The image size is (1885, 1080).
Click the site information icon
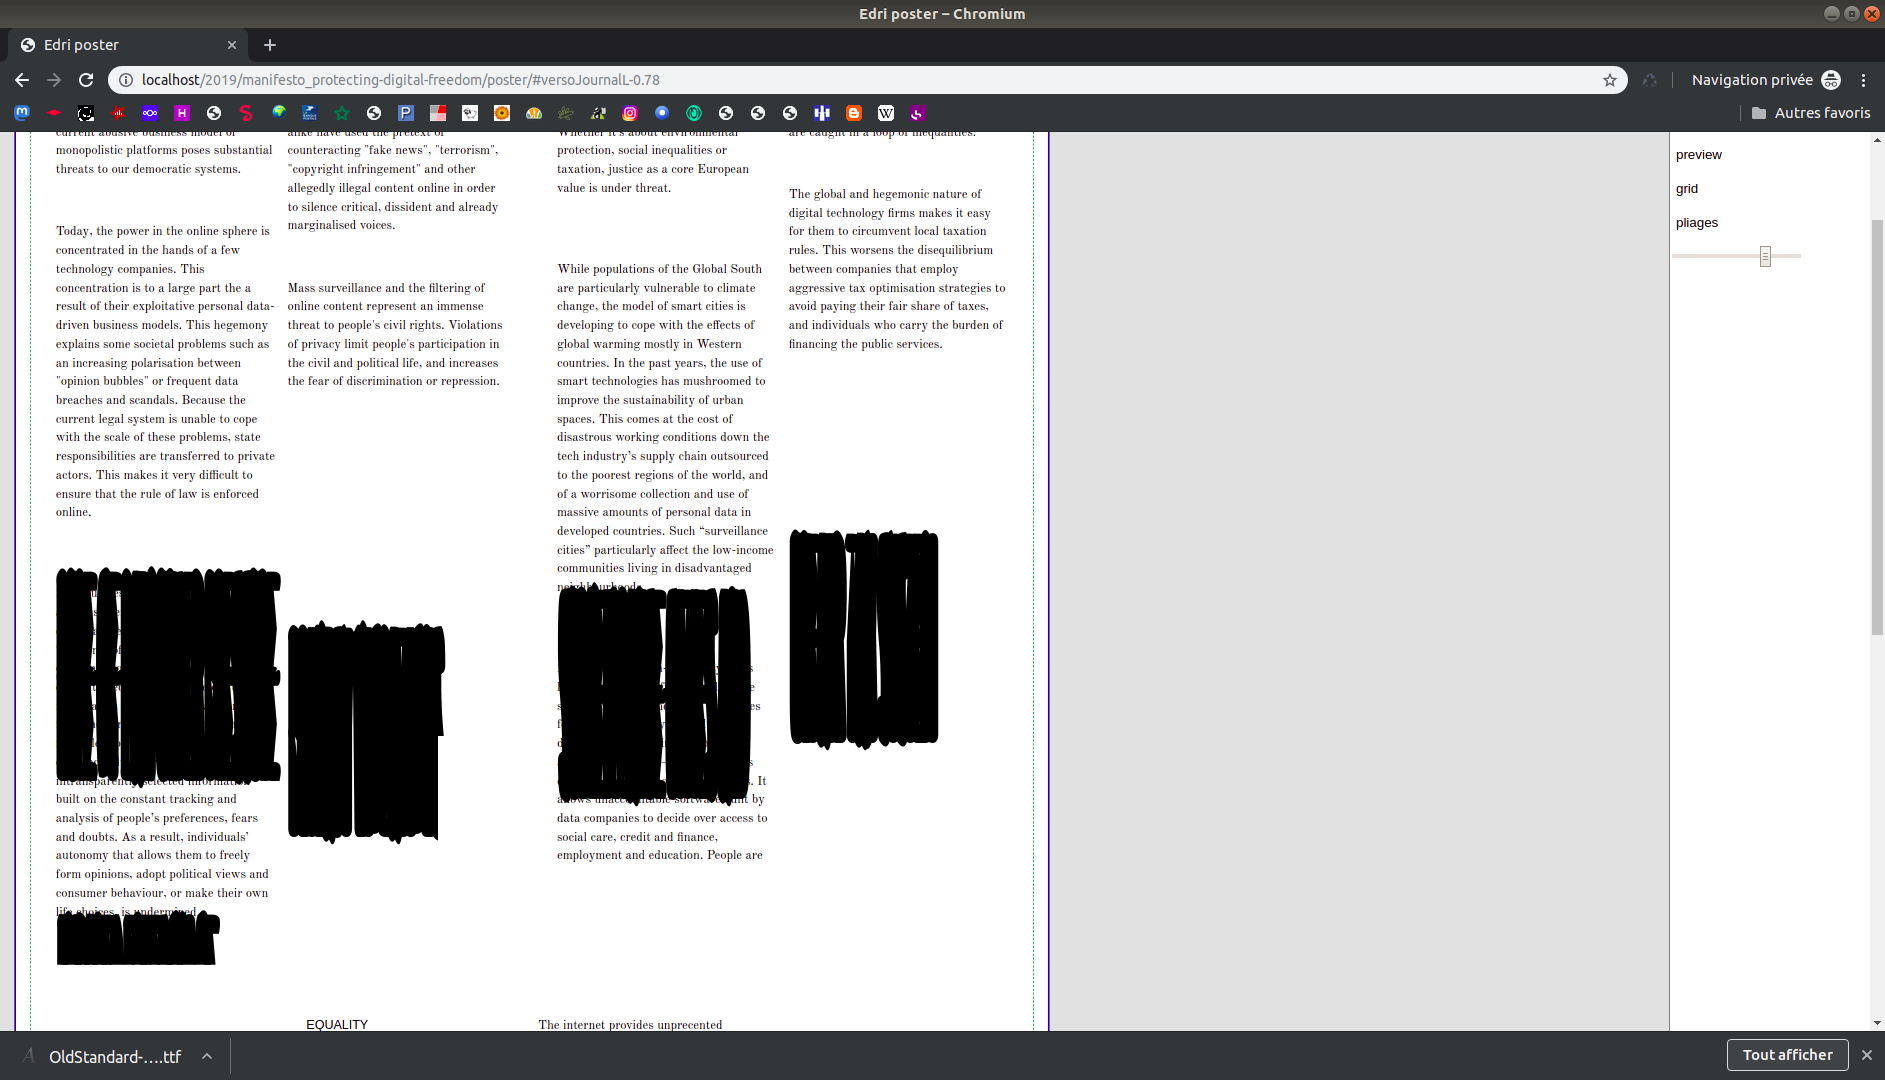coord(126,80)
